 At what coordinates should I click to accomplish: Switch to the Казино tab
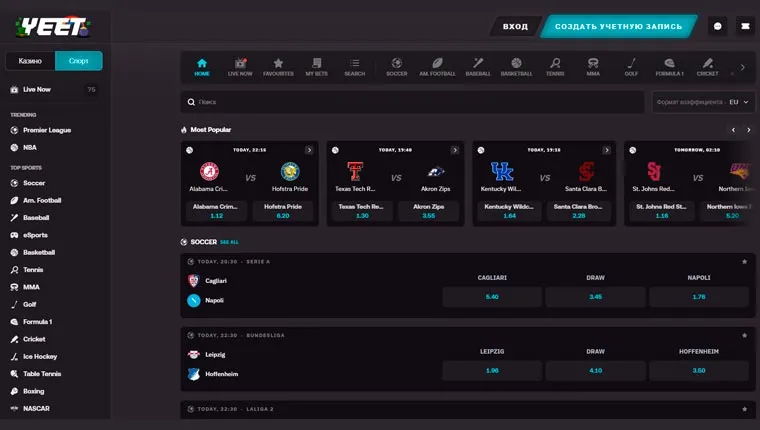pyautogui.click(x=30, y=61)
